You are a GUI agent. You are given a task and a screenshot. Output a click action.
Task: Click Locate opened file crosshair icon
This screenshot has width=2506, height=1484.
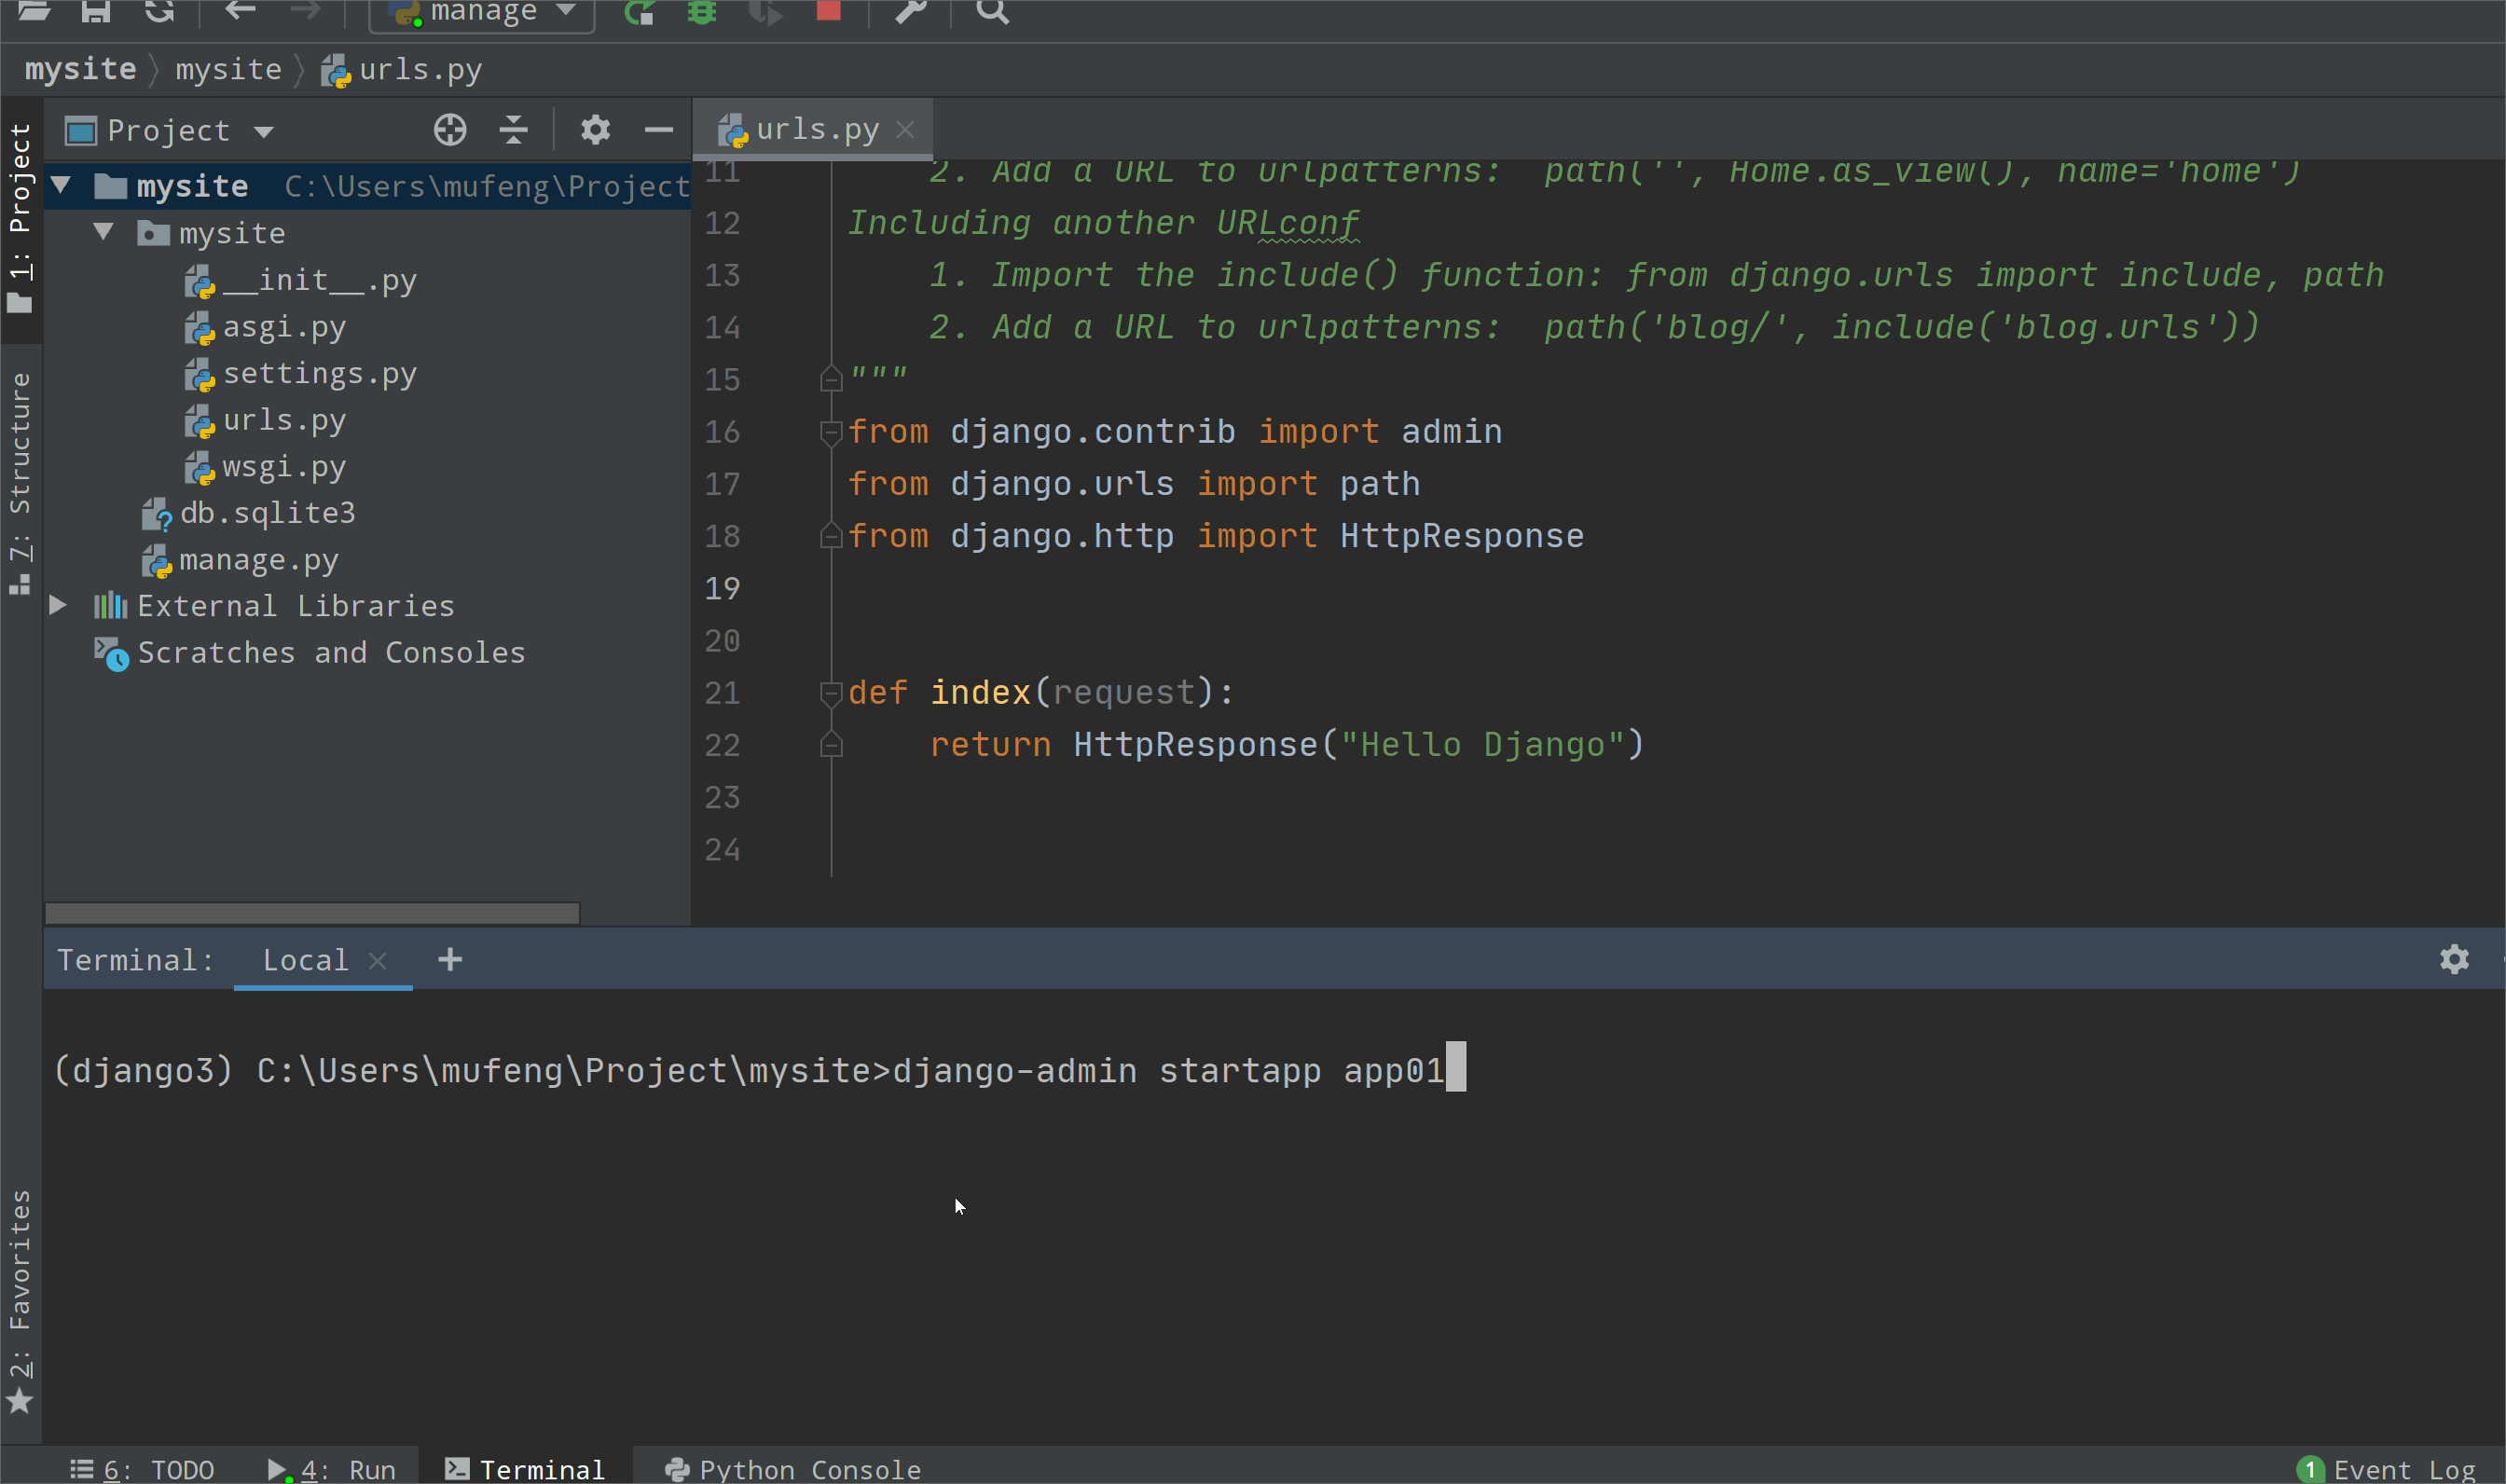coord(450,130)
